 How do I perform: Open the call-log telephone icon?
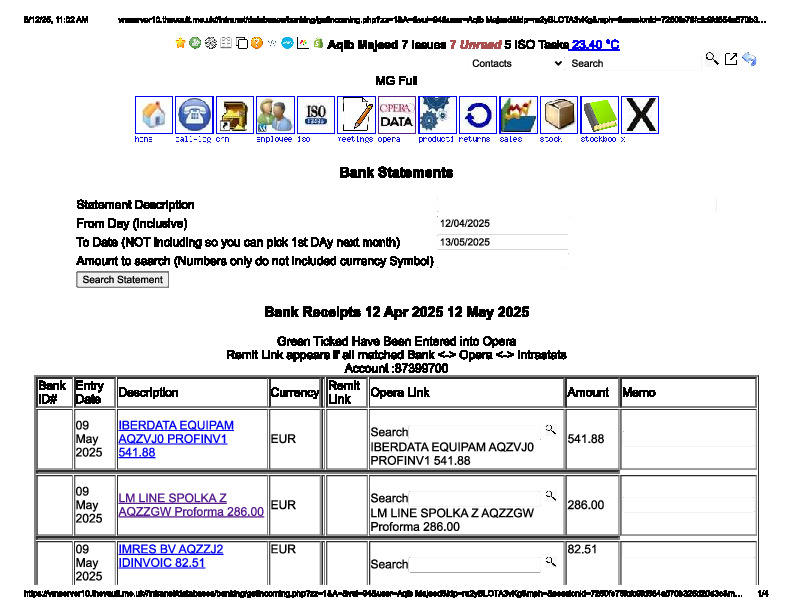click(x=195, y=115)
